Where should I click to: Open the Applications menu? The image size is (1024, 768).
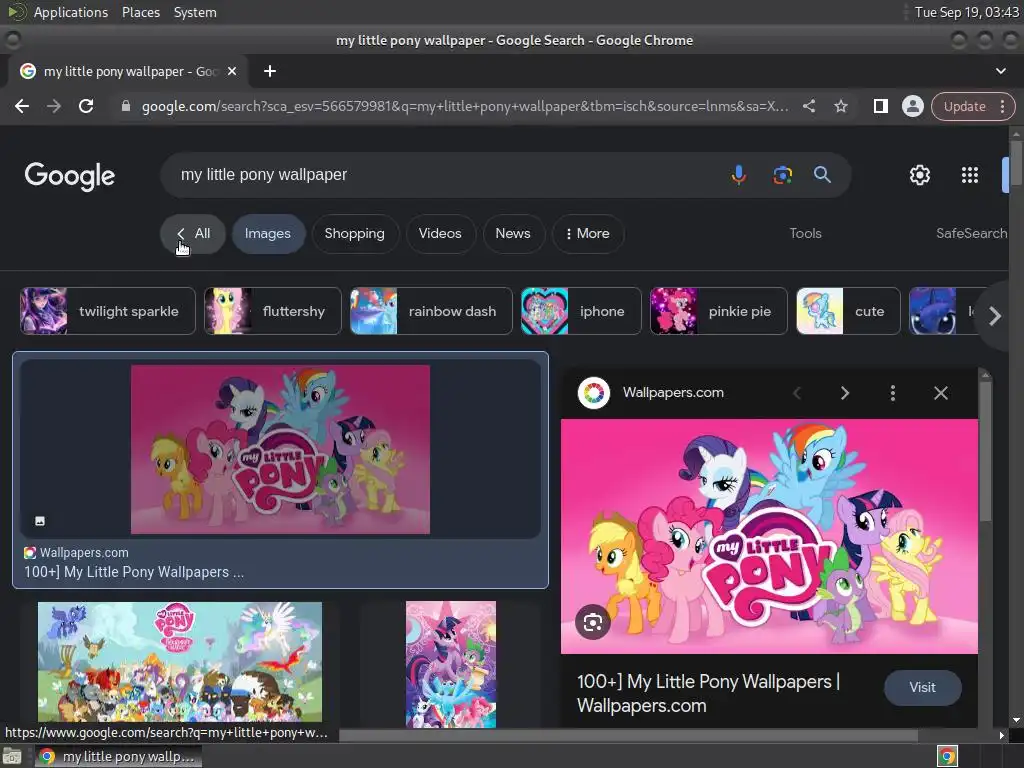point(71,12)
